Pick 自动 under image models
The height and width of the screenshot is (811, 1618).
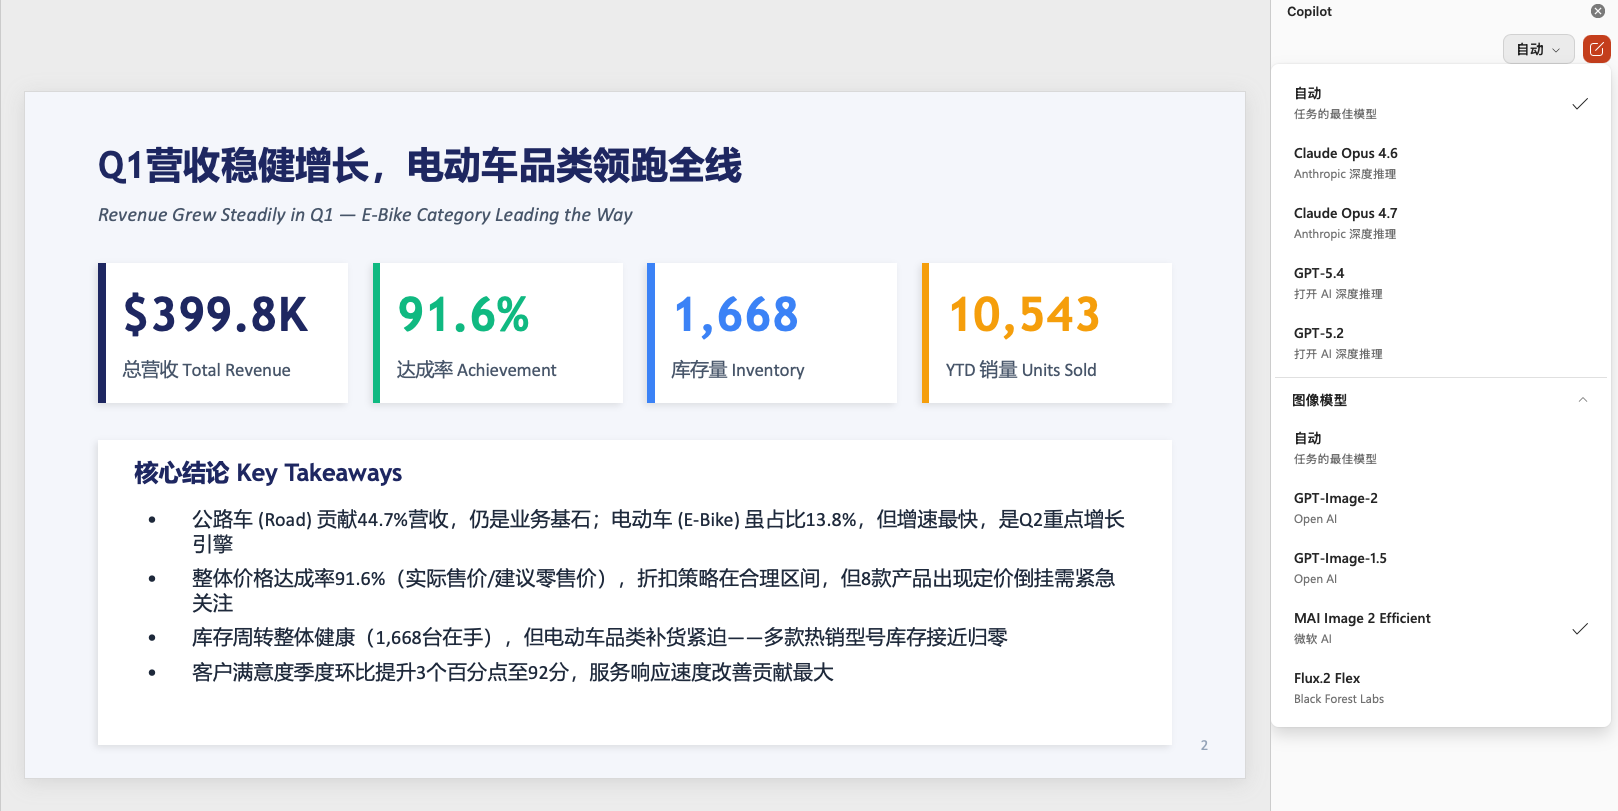1440,448
